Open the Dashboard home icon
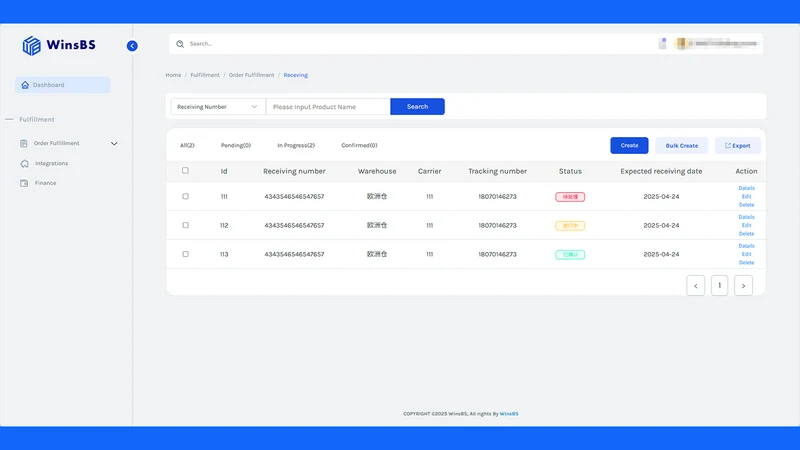The width and height of the screenshot is (800, 450). click(x=25, y=85)
